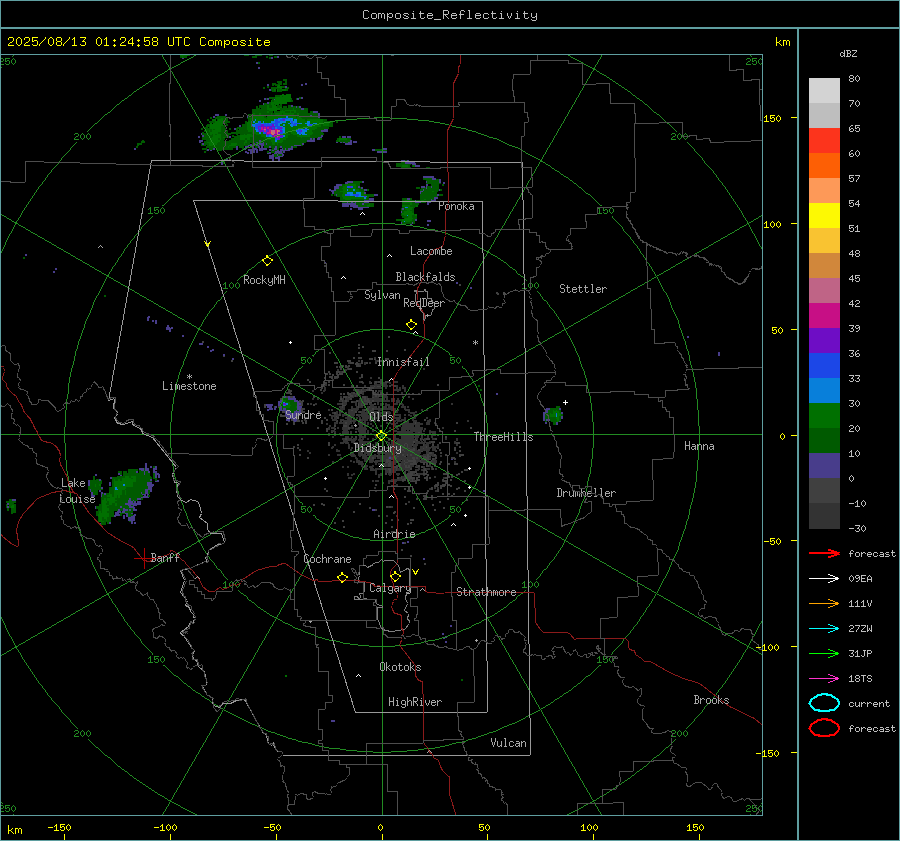This screenshot has width=900, height=841.
Task: Click the yellow V marker east of Calgary diamond
Action: (x=415, y=572)
